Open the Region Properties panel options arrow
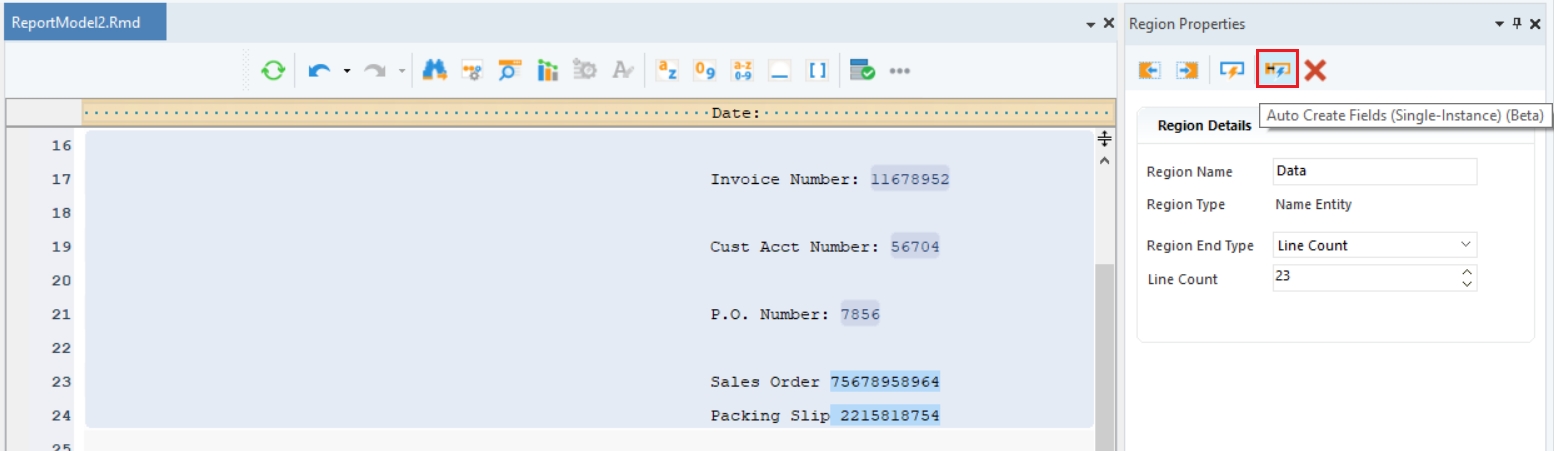The width and height of the screenshot is (1554, 451). pos(1500,24)
